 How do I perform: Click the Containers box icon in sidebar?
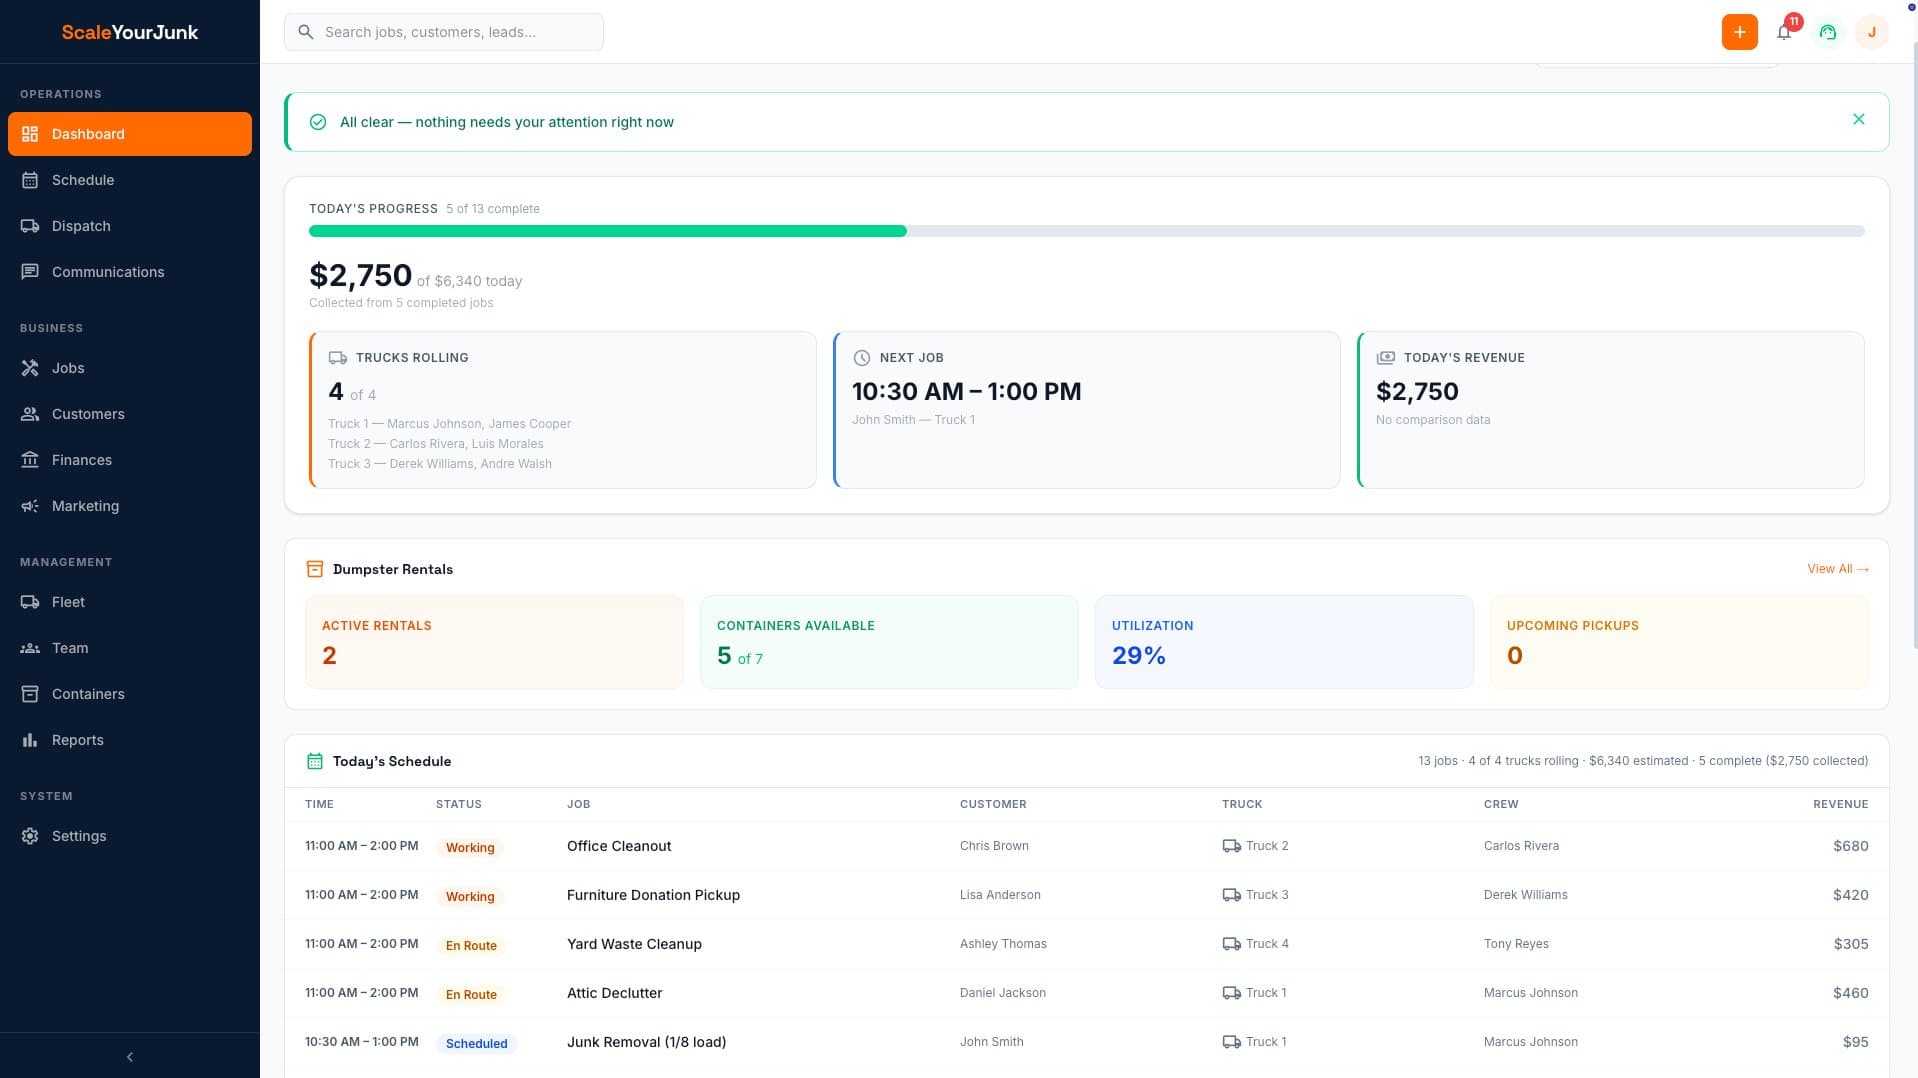30,694
